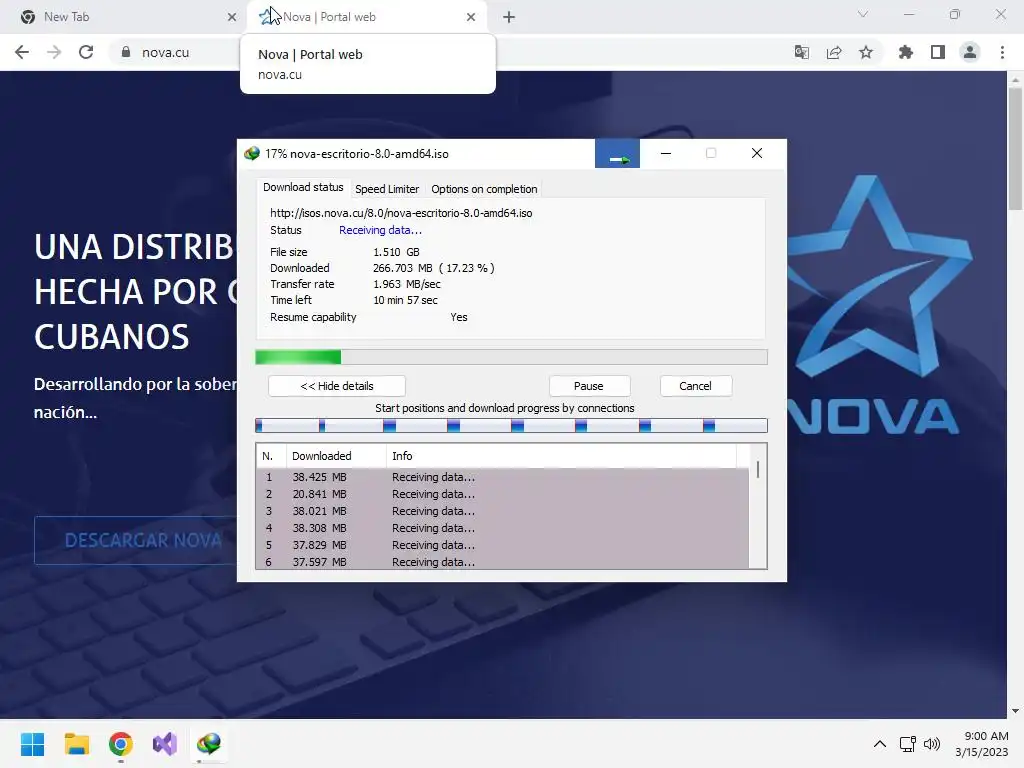Image resolution: width=1024 pixels, height=768 pixels.
Task: Click the Chrome back arrow
Action: (x=22, y=52)
